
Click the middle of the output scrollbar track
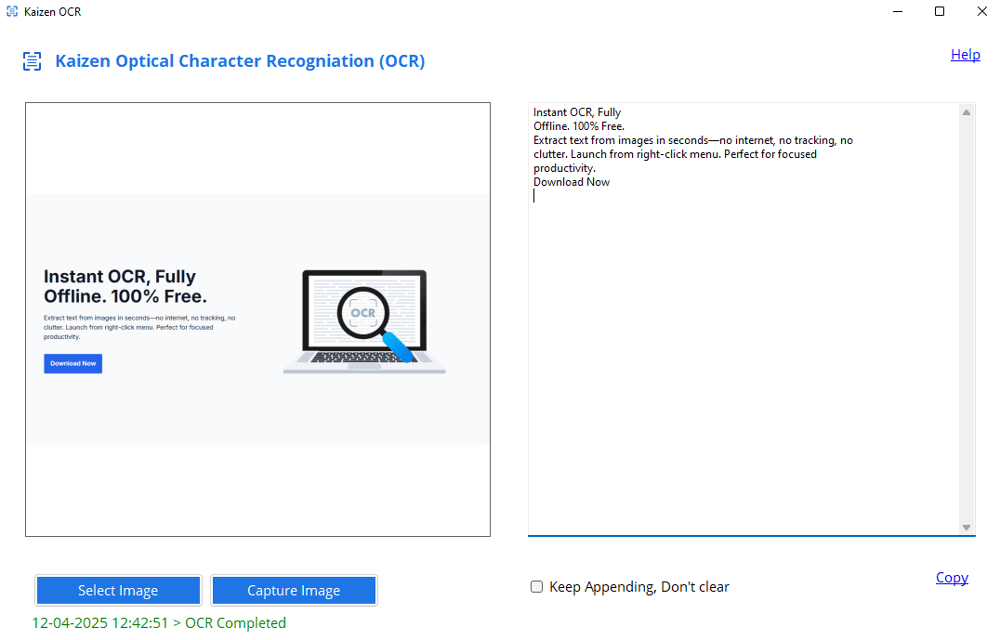[966, 320]
